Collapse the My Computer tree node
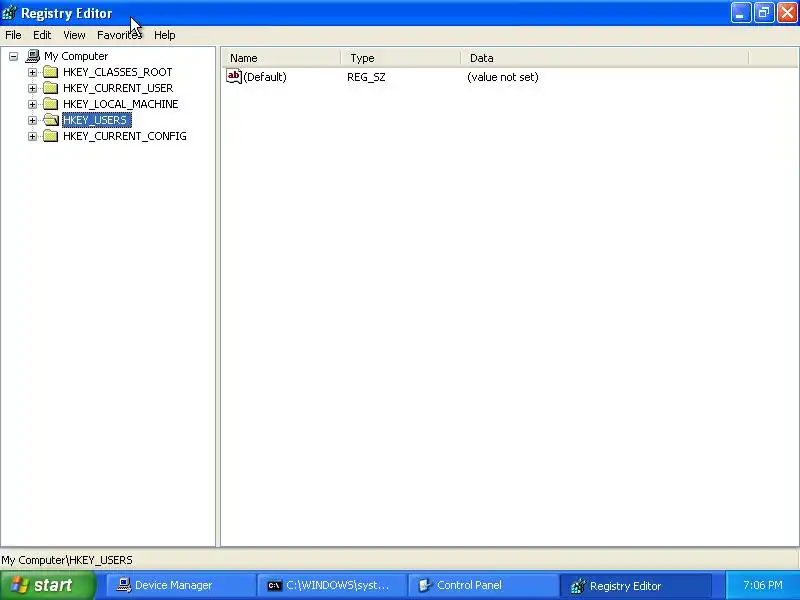 pyautogui.click(x=14, y=56)
